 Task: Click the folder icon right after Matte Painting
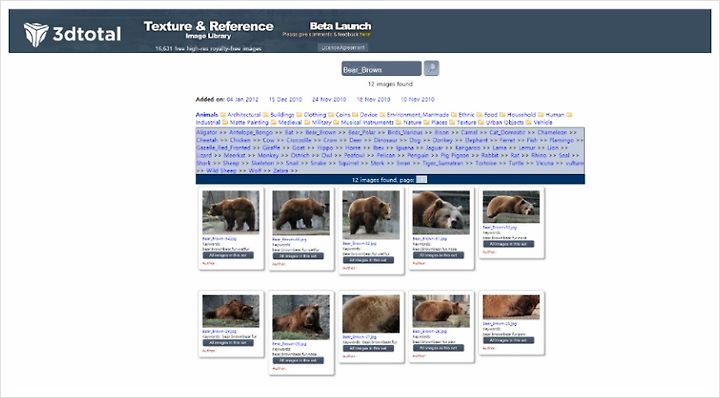tap(273, 123)
